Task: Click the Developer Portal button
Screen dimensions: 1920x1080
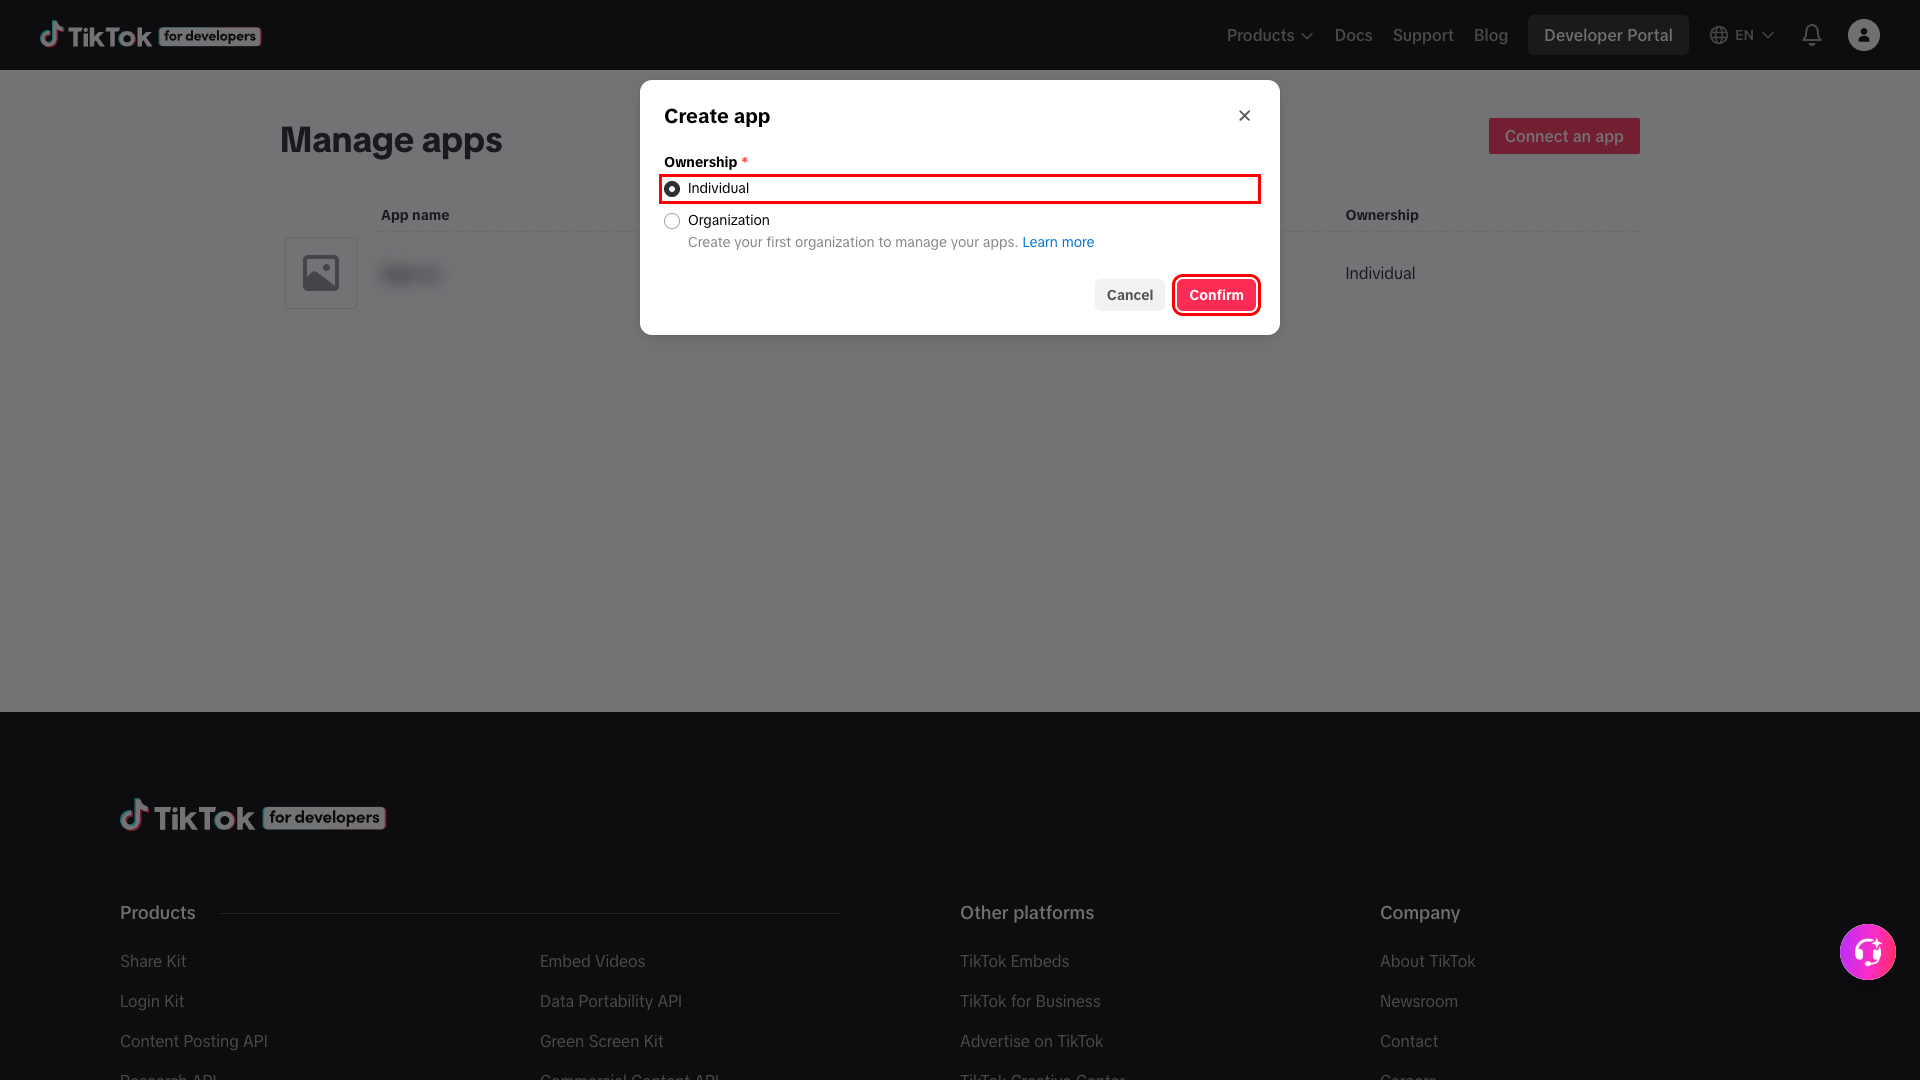Action: click(1608, 35)
